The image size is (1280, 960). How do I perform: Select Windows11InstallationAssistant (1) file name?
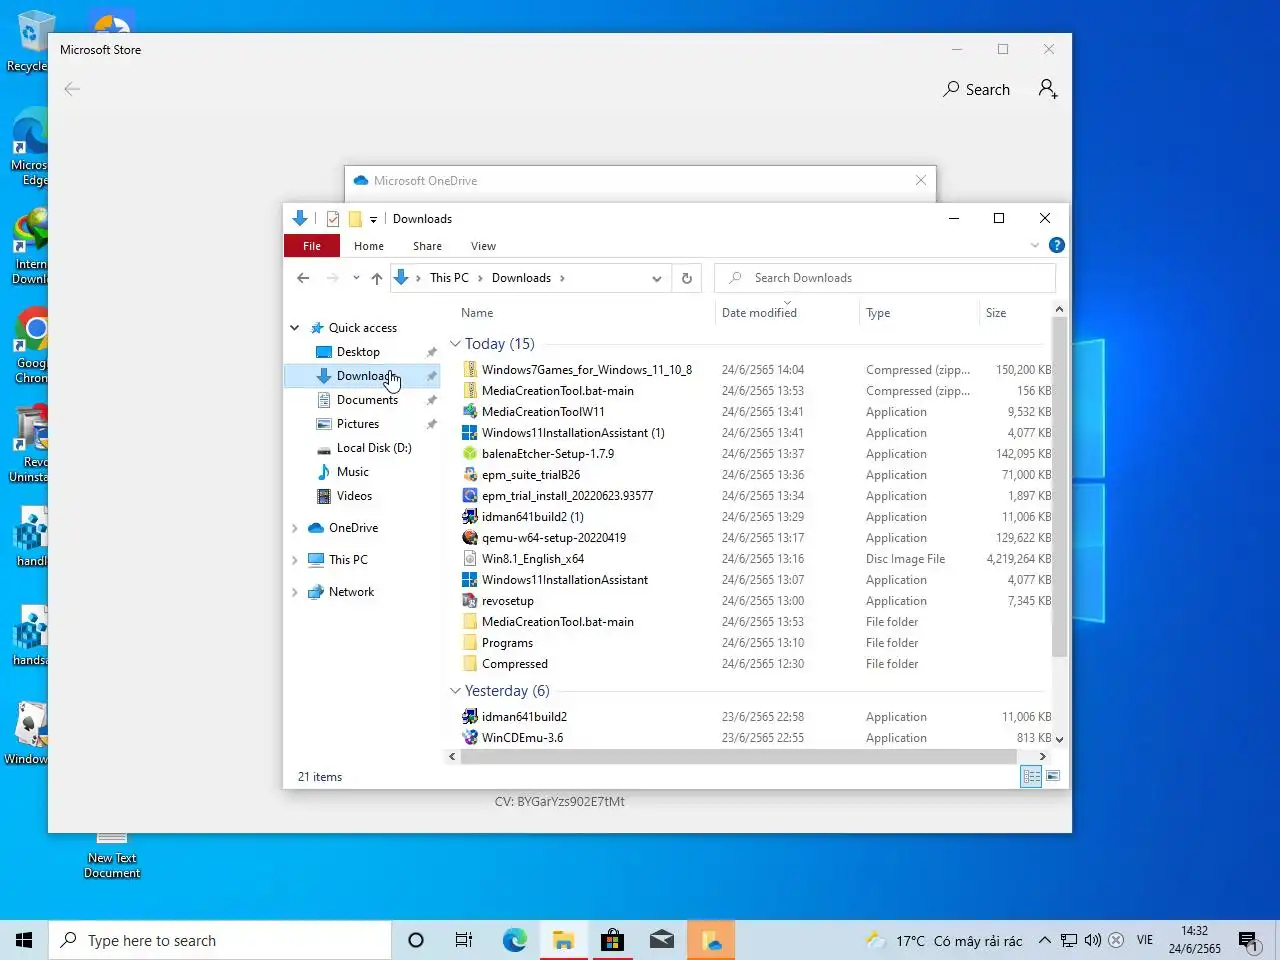point(573,433)
